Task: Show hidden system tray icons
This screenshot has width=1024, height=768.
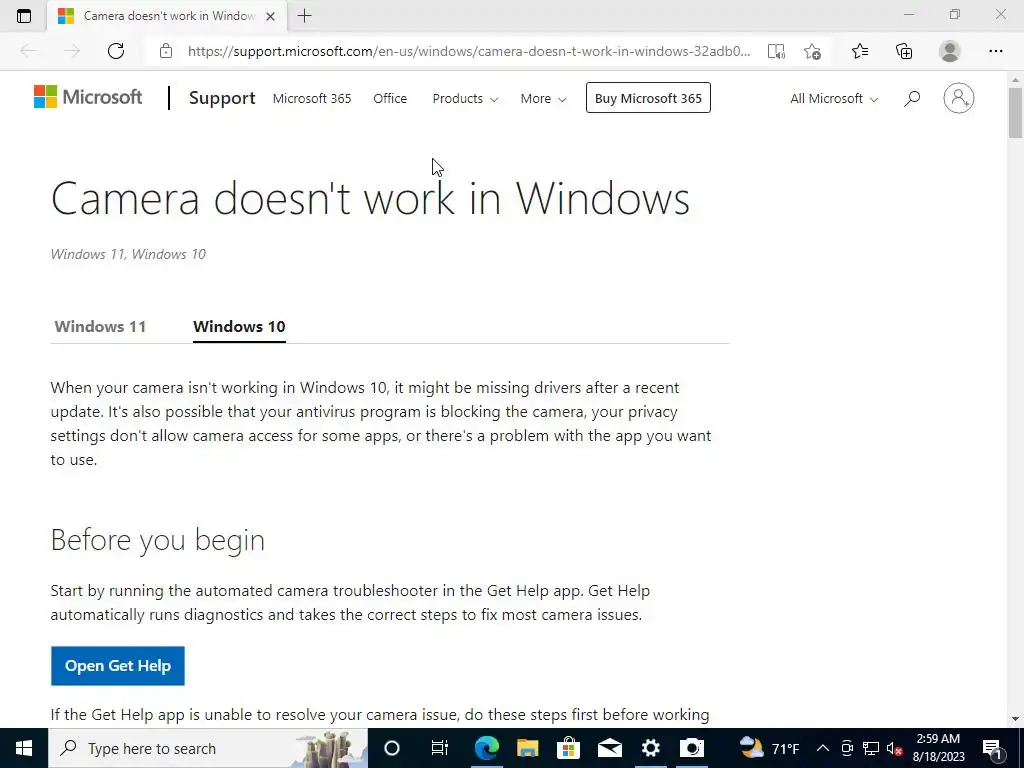Action: [x=823, y=748]
